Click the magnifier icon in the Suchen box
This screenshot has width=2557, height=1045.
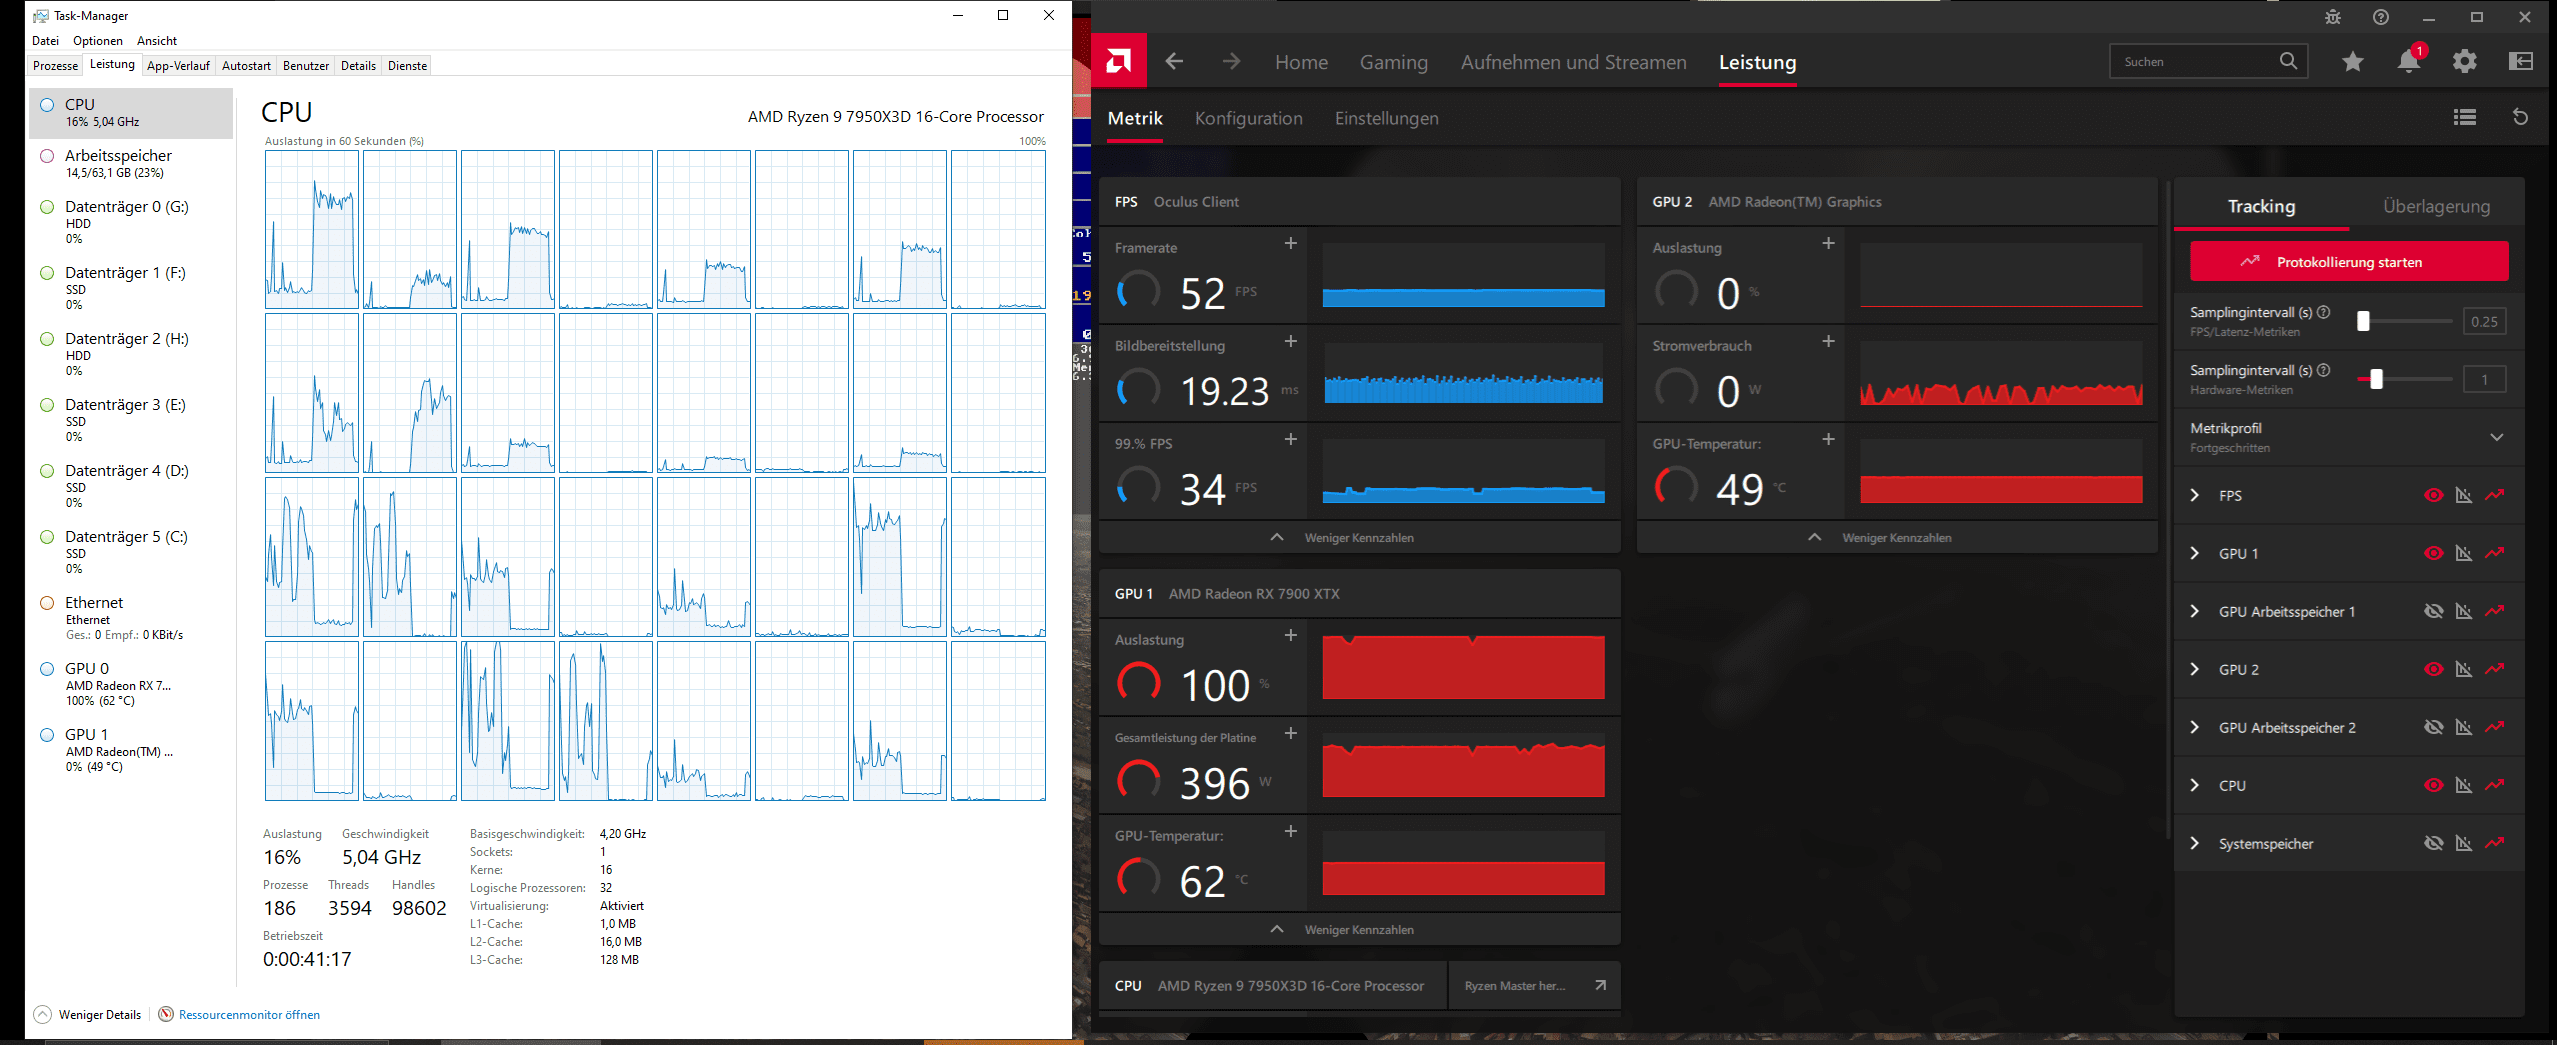(2288, 61)
